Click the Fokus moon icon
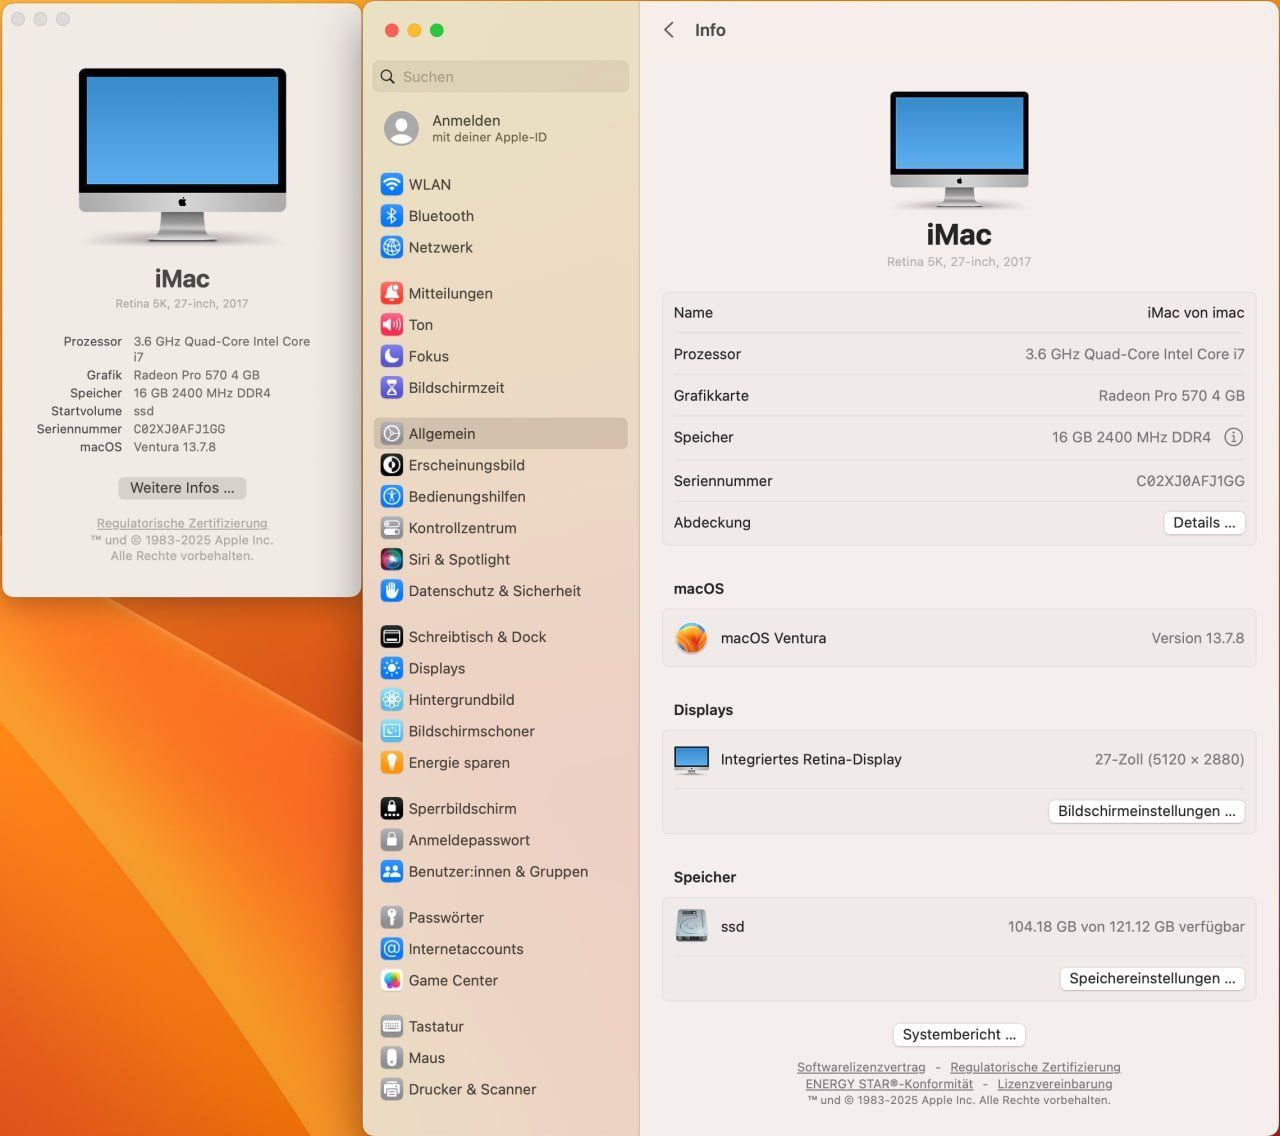Viewport: 1280px width, 1136px height. pos(391,356)
